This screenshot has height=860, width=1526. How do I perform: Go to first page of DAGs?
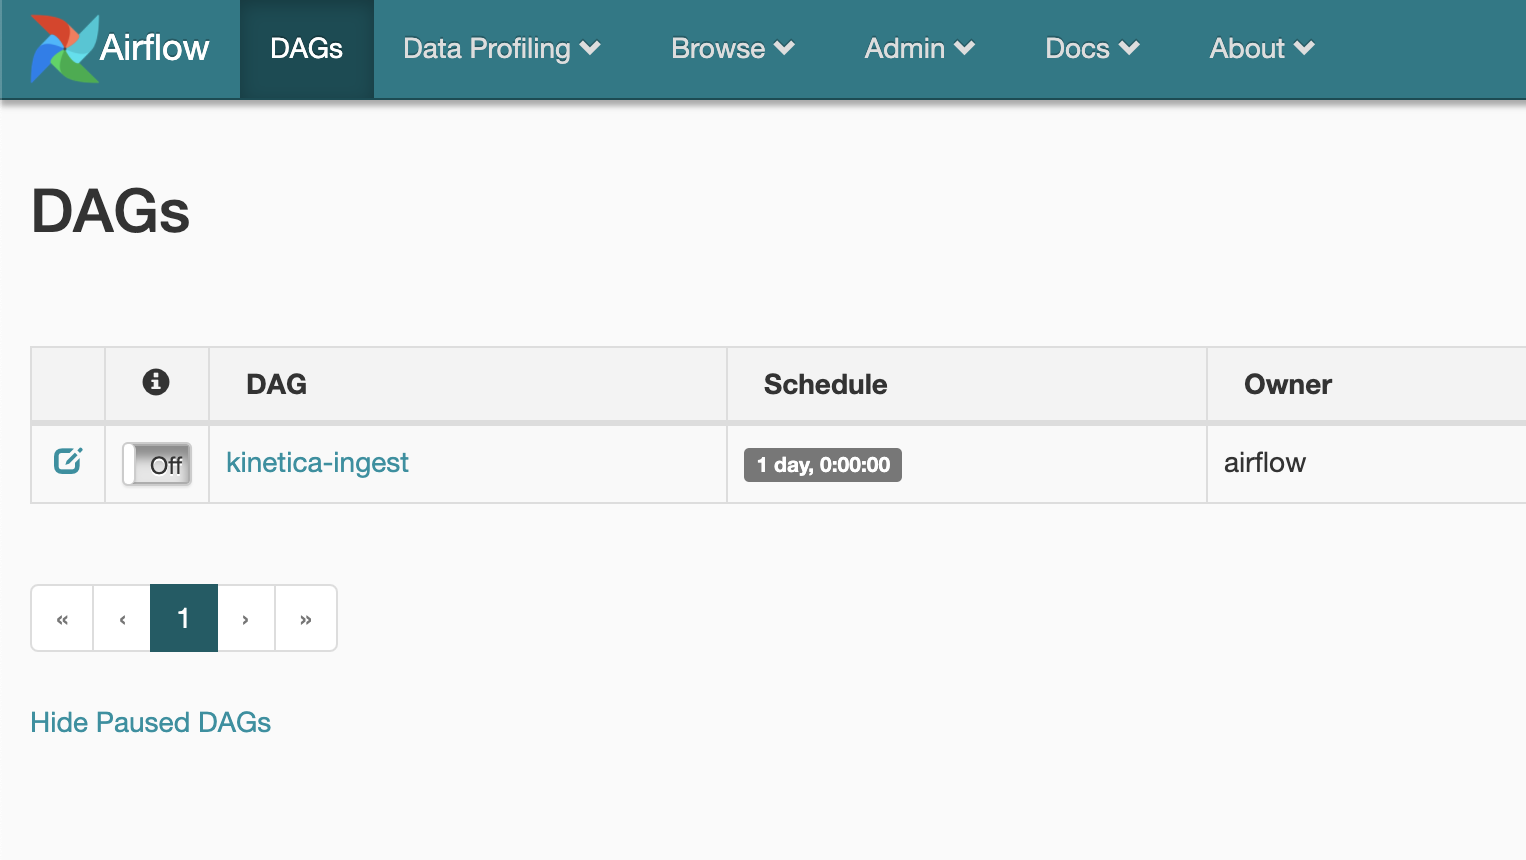(x=62, y=618)
